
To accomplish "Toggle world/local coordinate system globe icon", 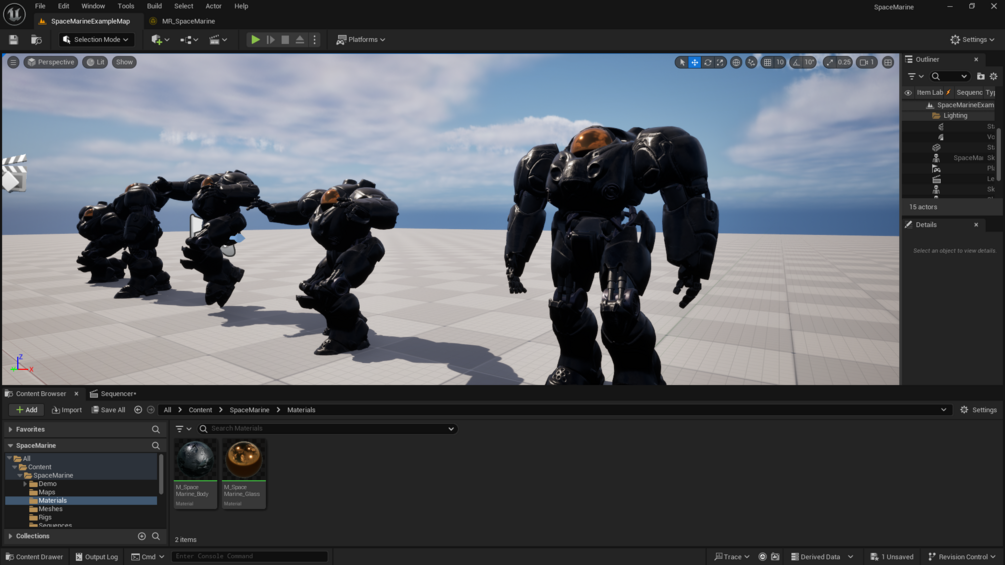I will pos(736,62).
